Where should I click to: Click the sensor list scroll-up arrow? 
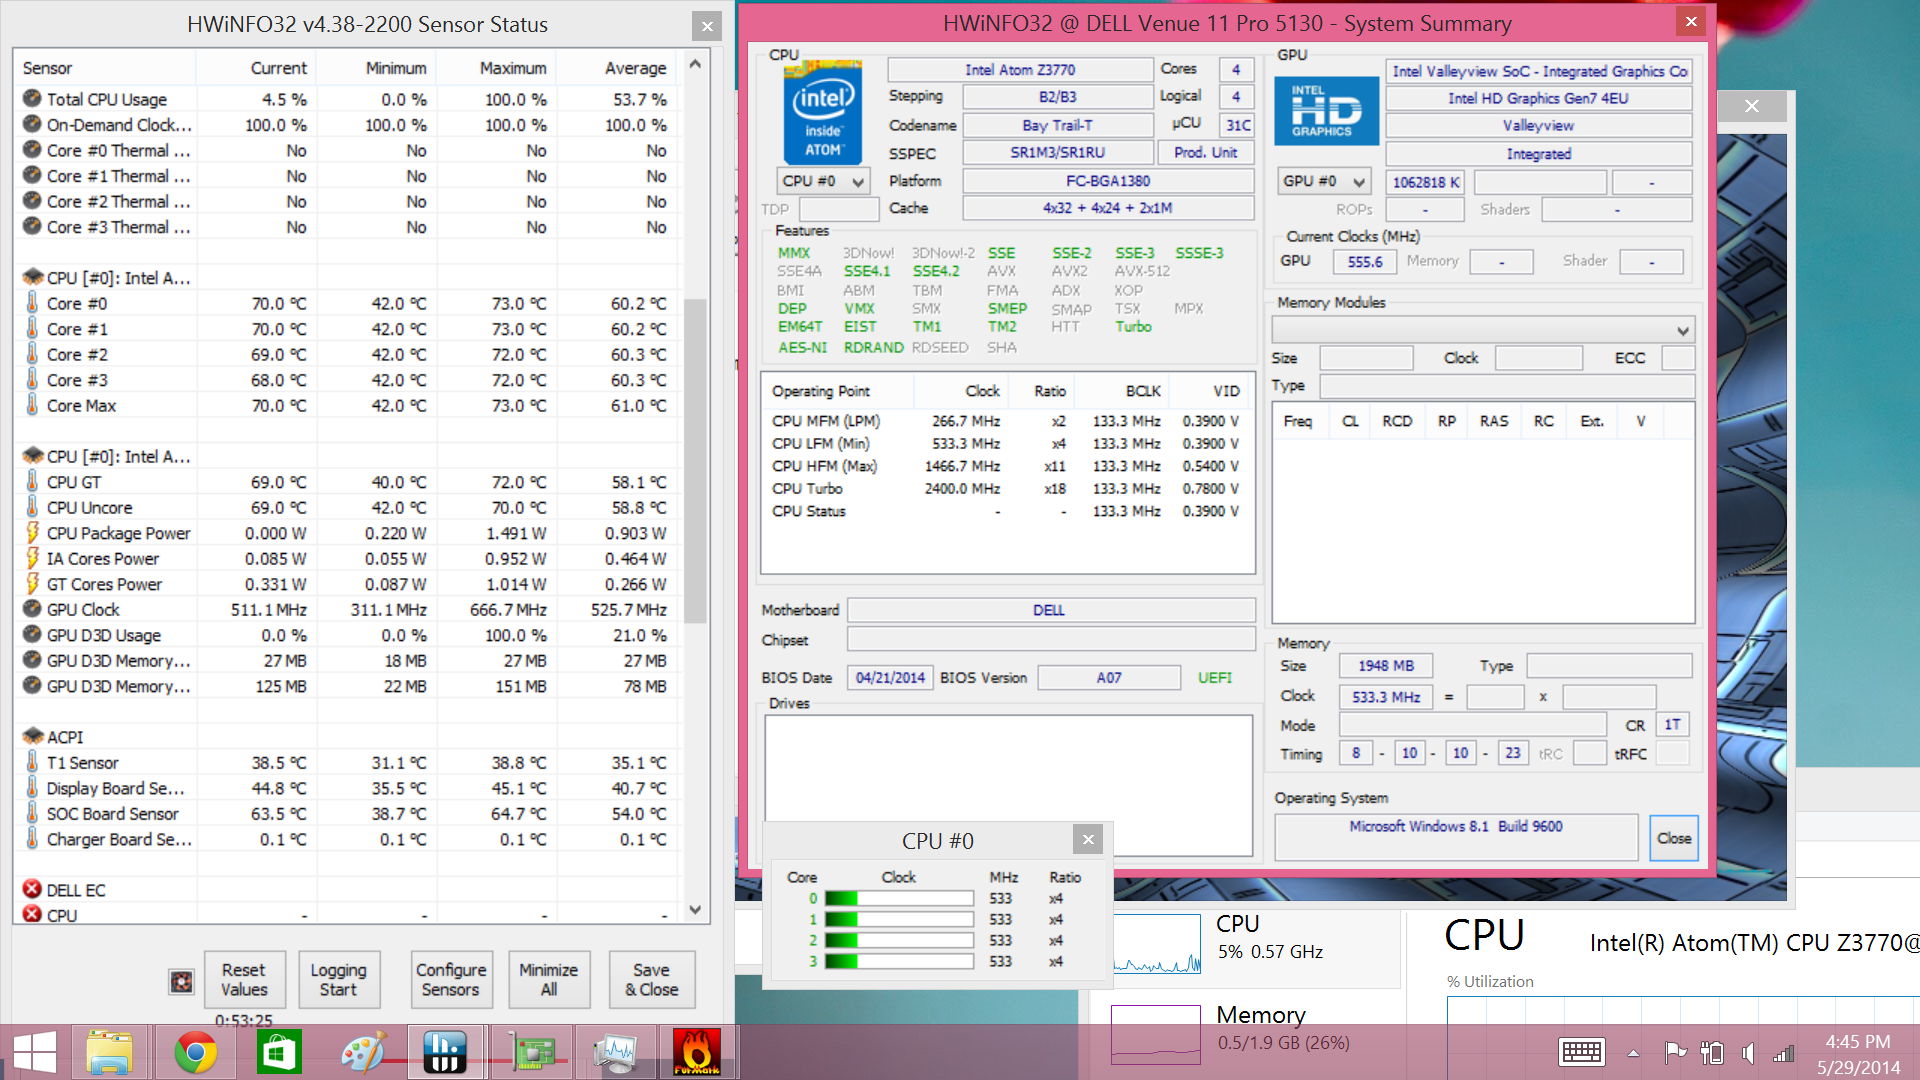coord(695,65)
